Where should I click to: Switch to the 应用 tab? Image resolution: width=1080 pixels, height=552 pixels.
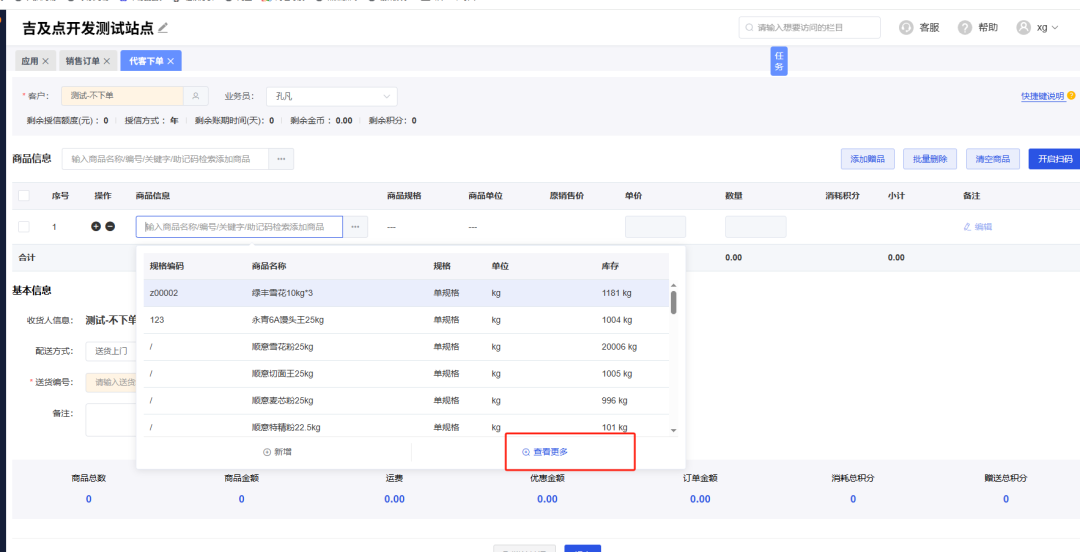coord(30,62)
